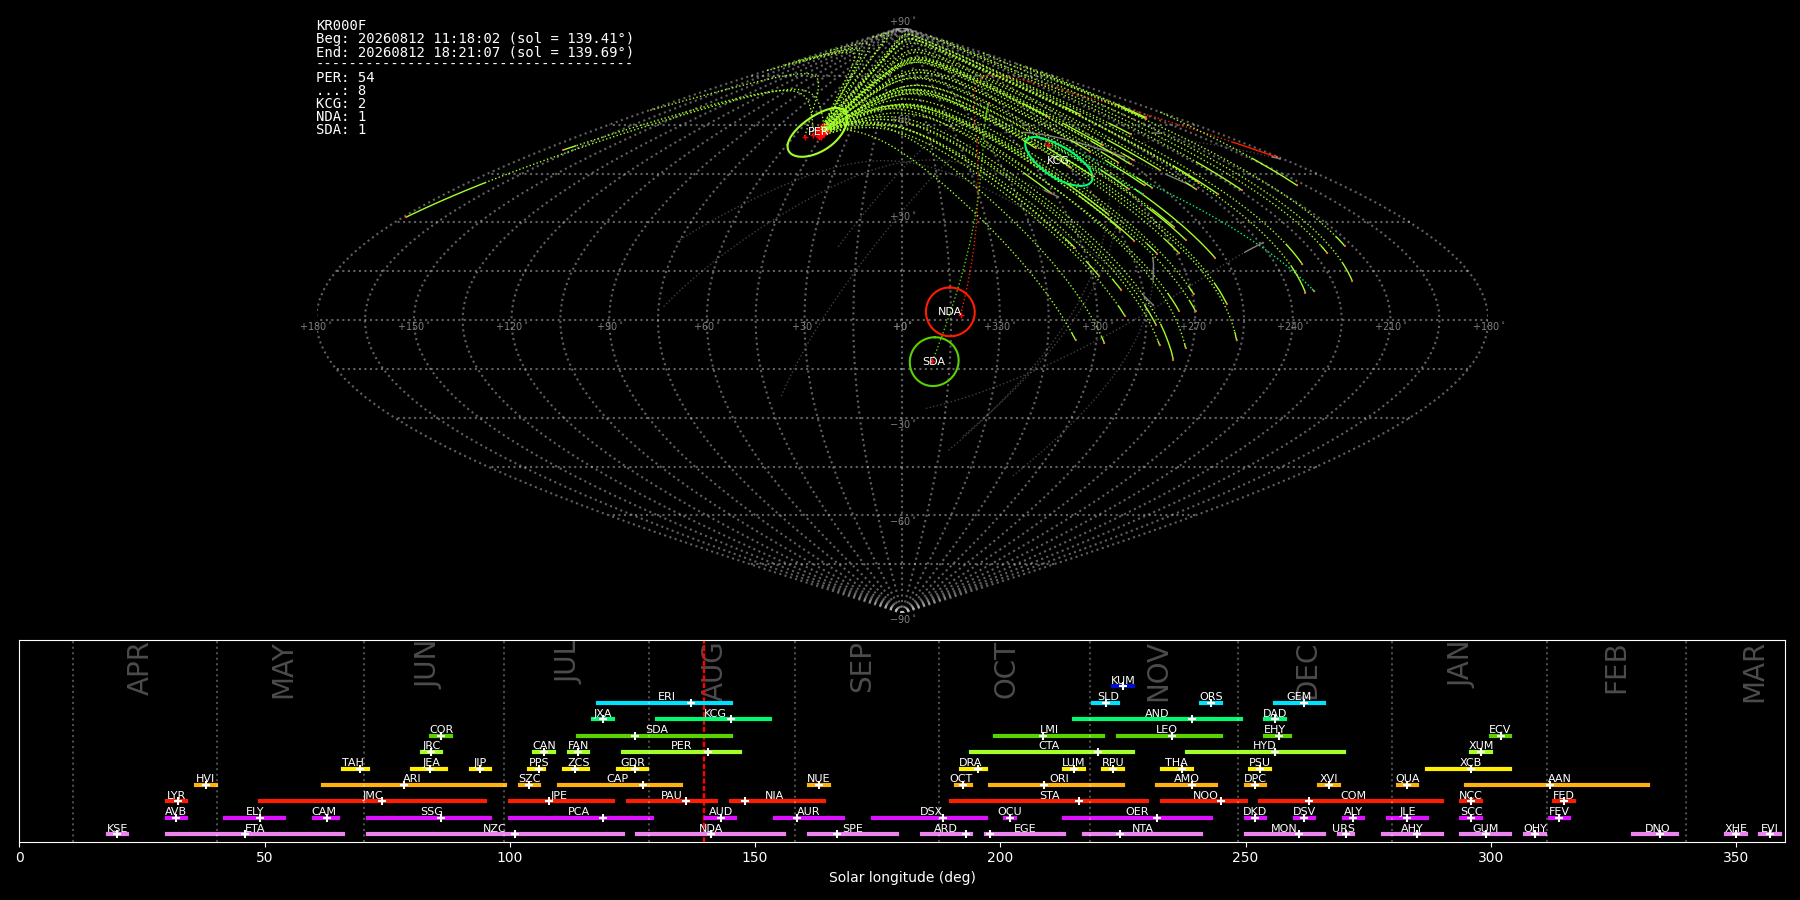The height and width of the screenshot is (900, 1800).
Task: Click the PER radiant ellipse on sky map
Action: (x=817, y=132)
